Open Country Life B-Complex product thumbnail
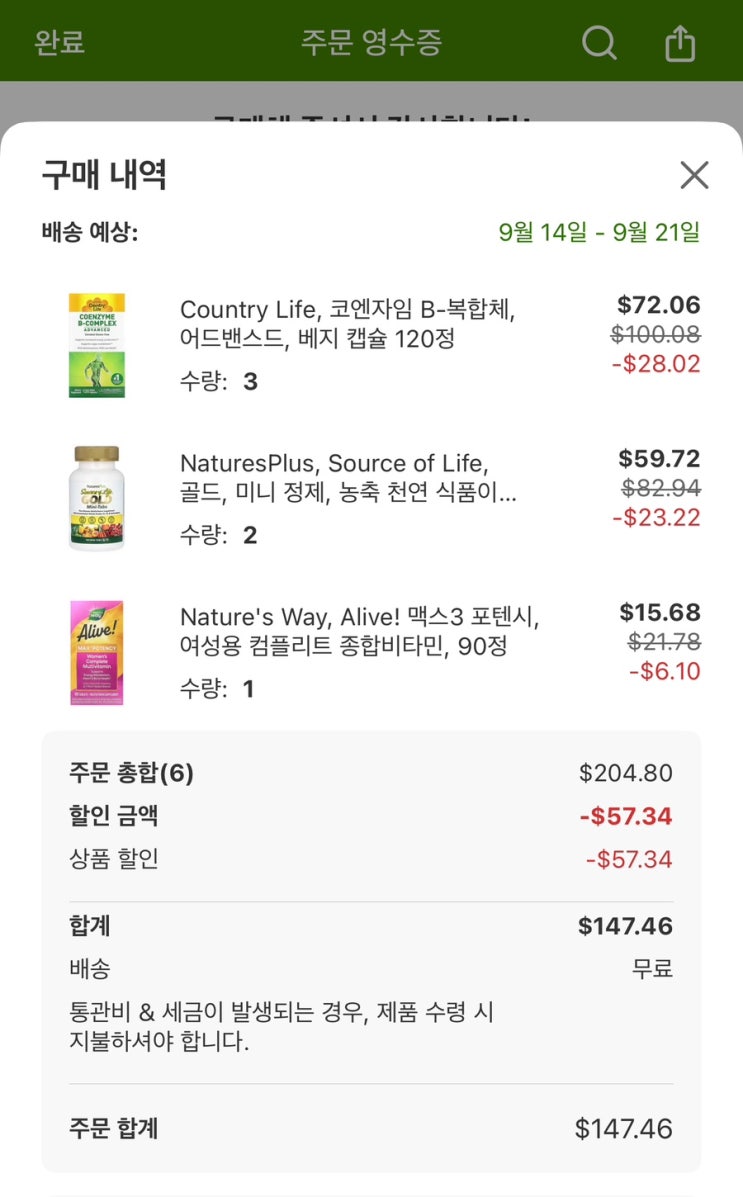743x1197 pixels. coord(97,345)
